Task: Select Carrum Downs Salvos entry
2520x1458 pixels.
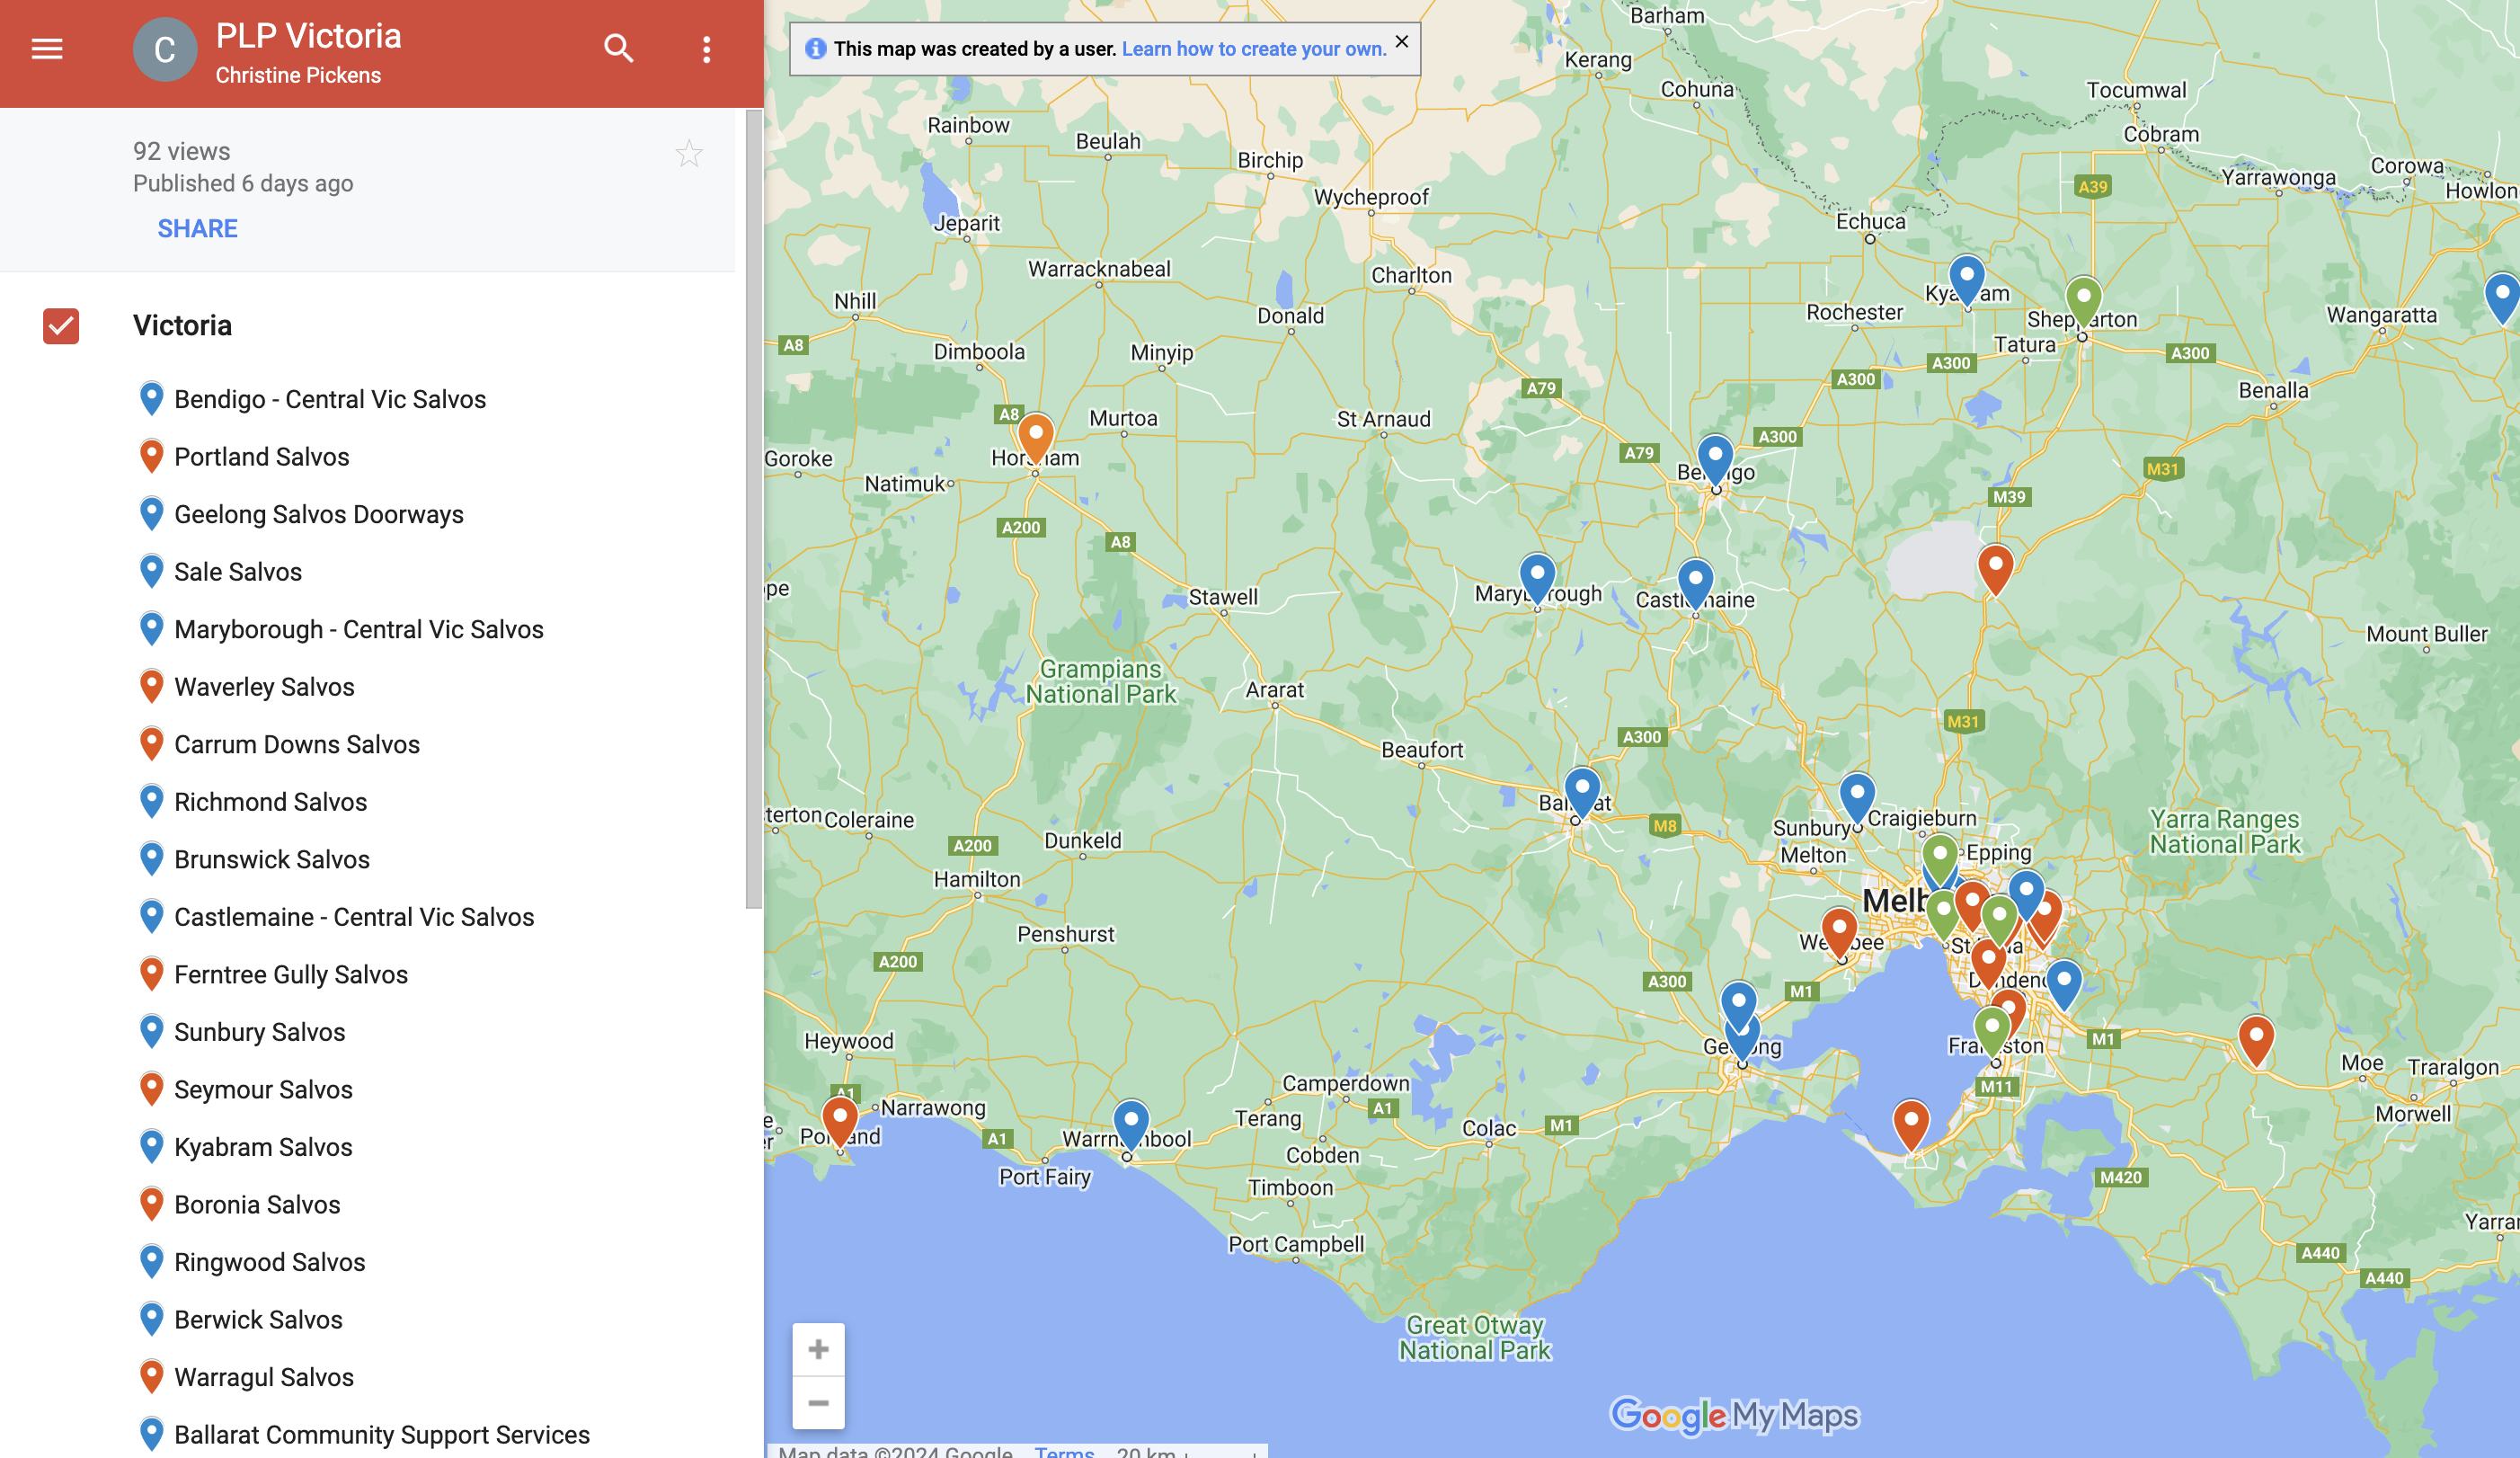Action: [297, 744]
